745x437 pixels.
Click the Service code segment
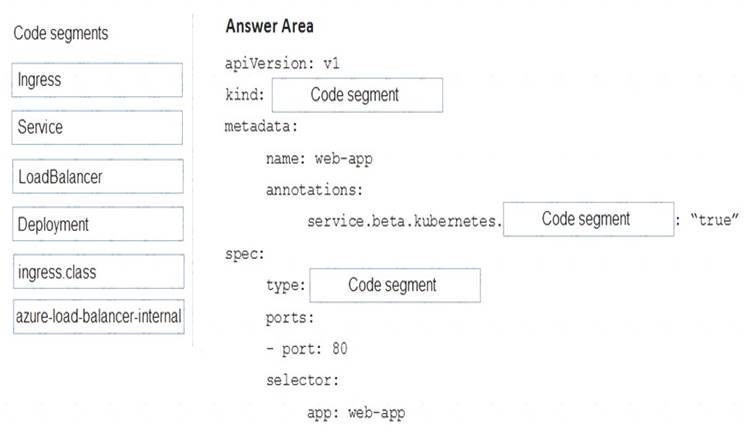[98, 128]
